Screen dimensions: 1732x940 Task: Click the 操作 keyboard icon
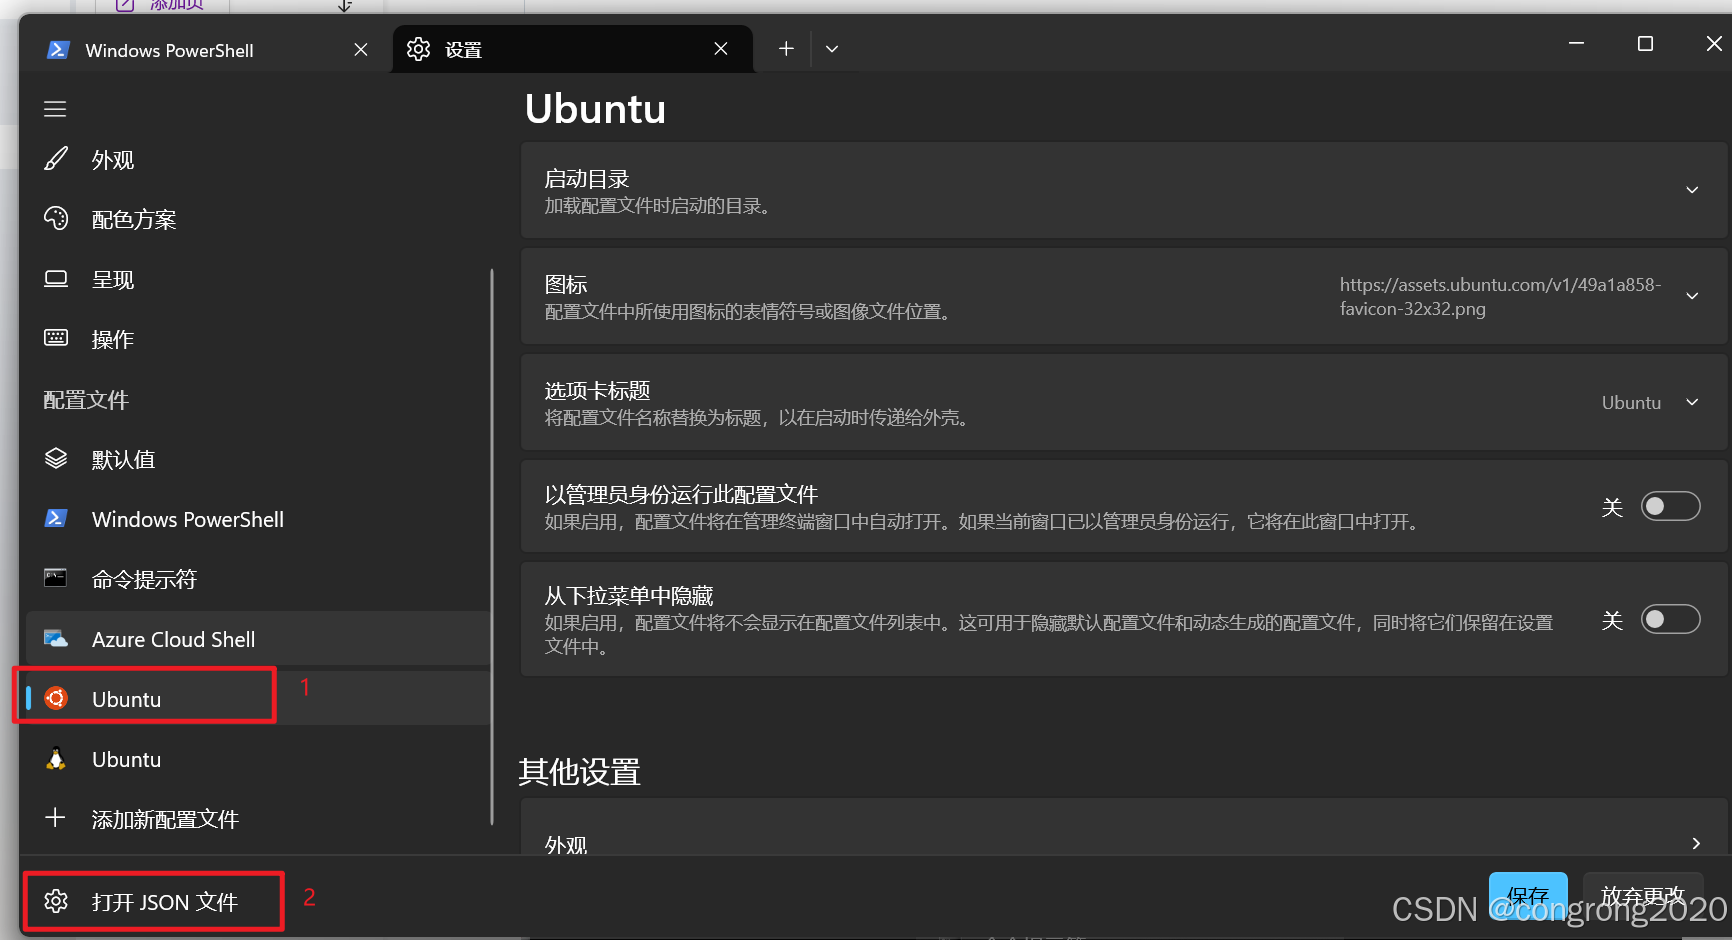[56, 338]
